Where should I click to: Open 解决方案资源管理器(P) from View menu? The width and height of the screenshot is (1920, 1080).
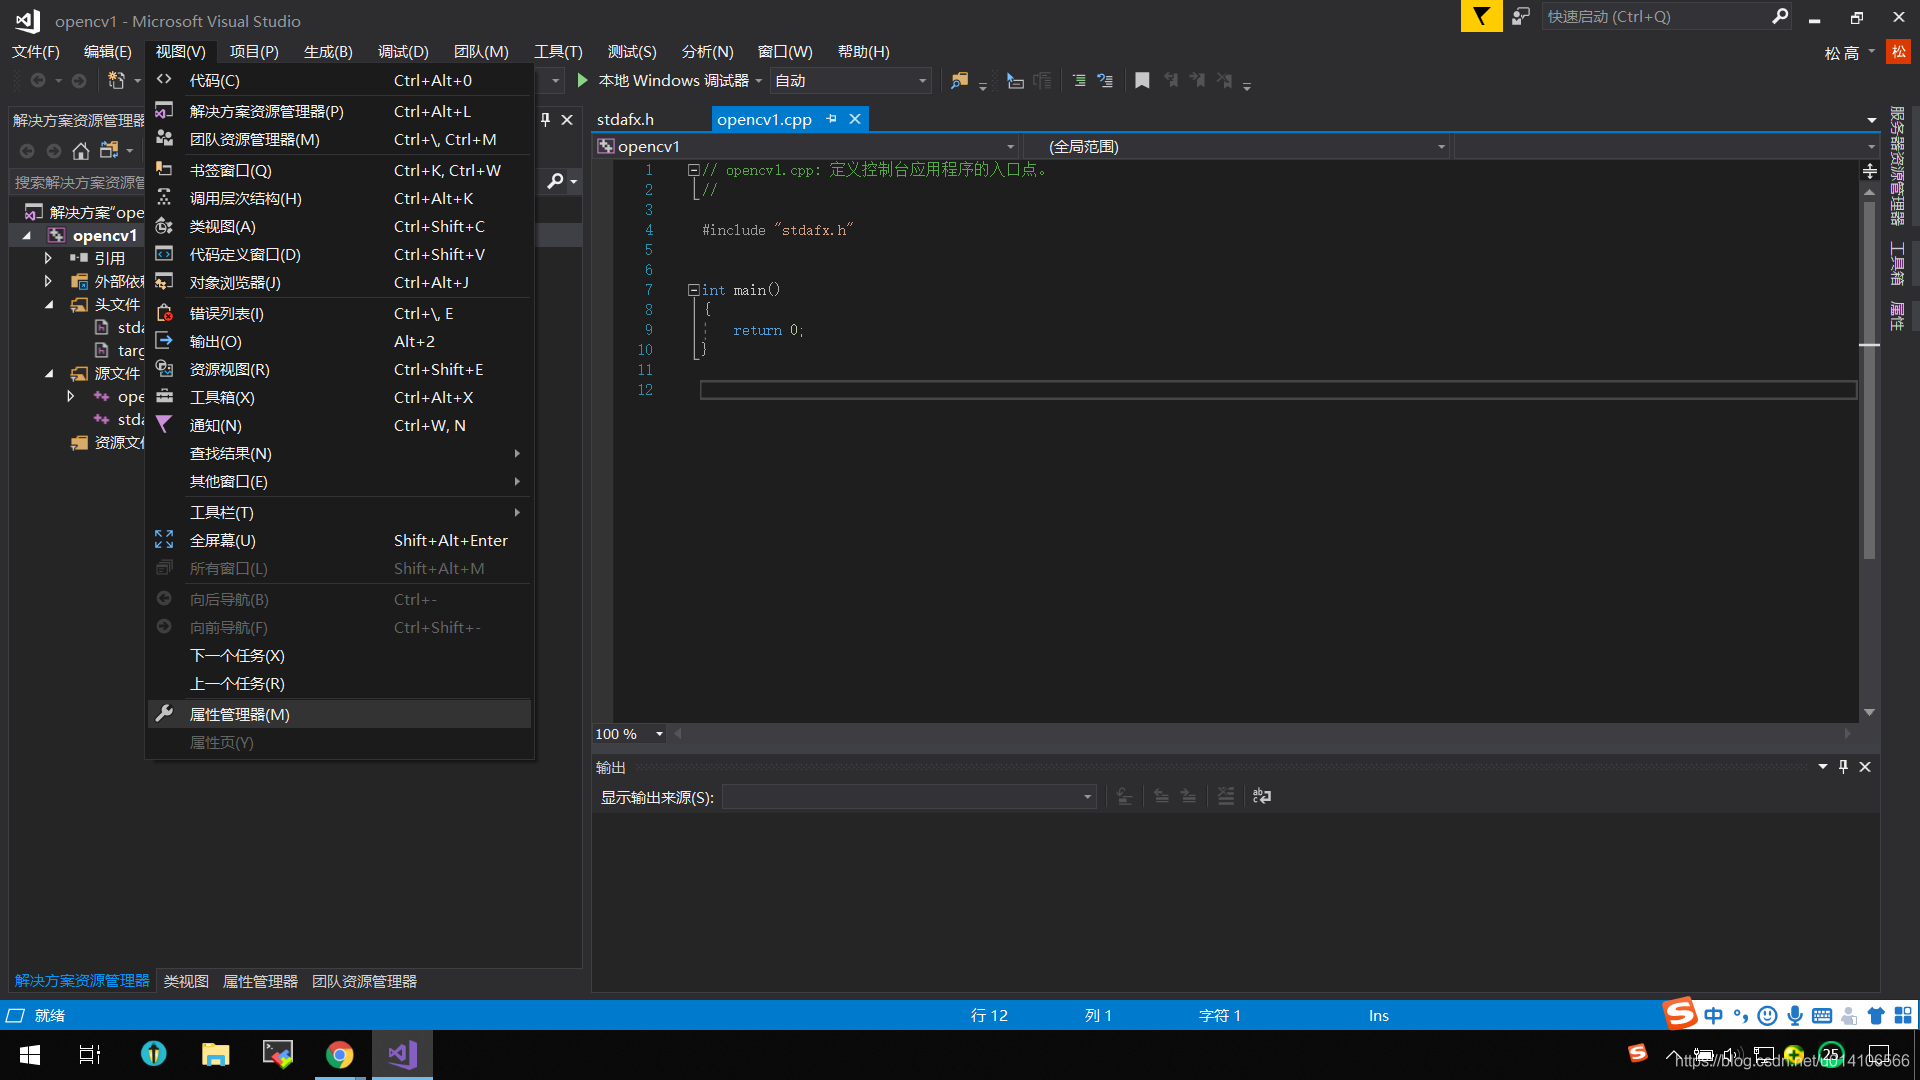click(339, 111)
